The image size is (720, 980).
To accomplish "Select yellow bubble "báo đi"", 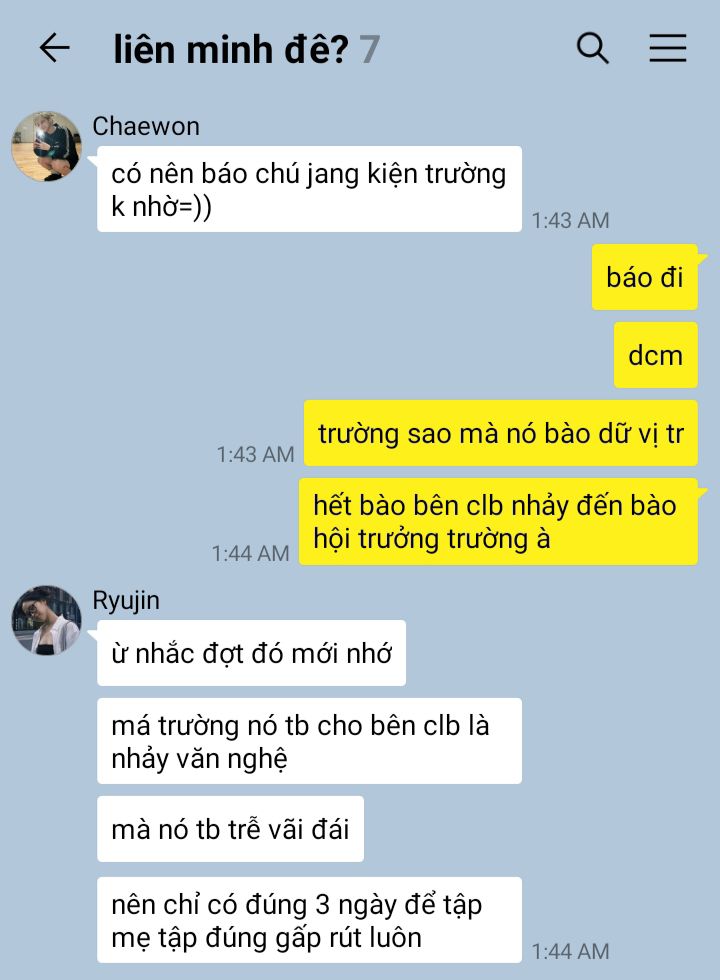I will pos(644,277).
